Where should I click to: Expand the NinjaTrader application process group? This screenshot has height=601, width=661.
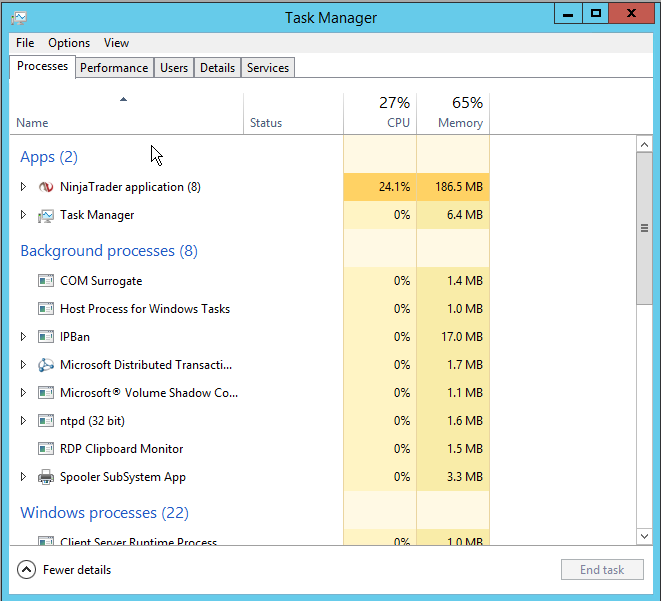pos(24,187)
